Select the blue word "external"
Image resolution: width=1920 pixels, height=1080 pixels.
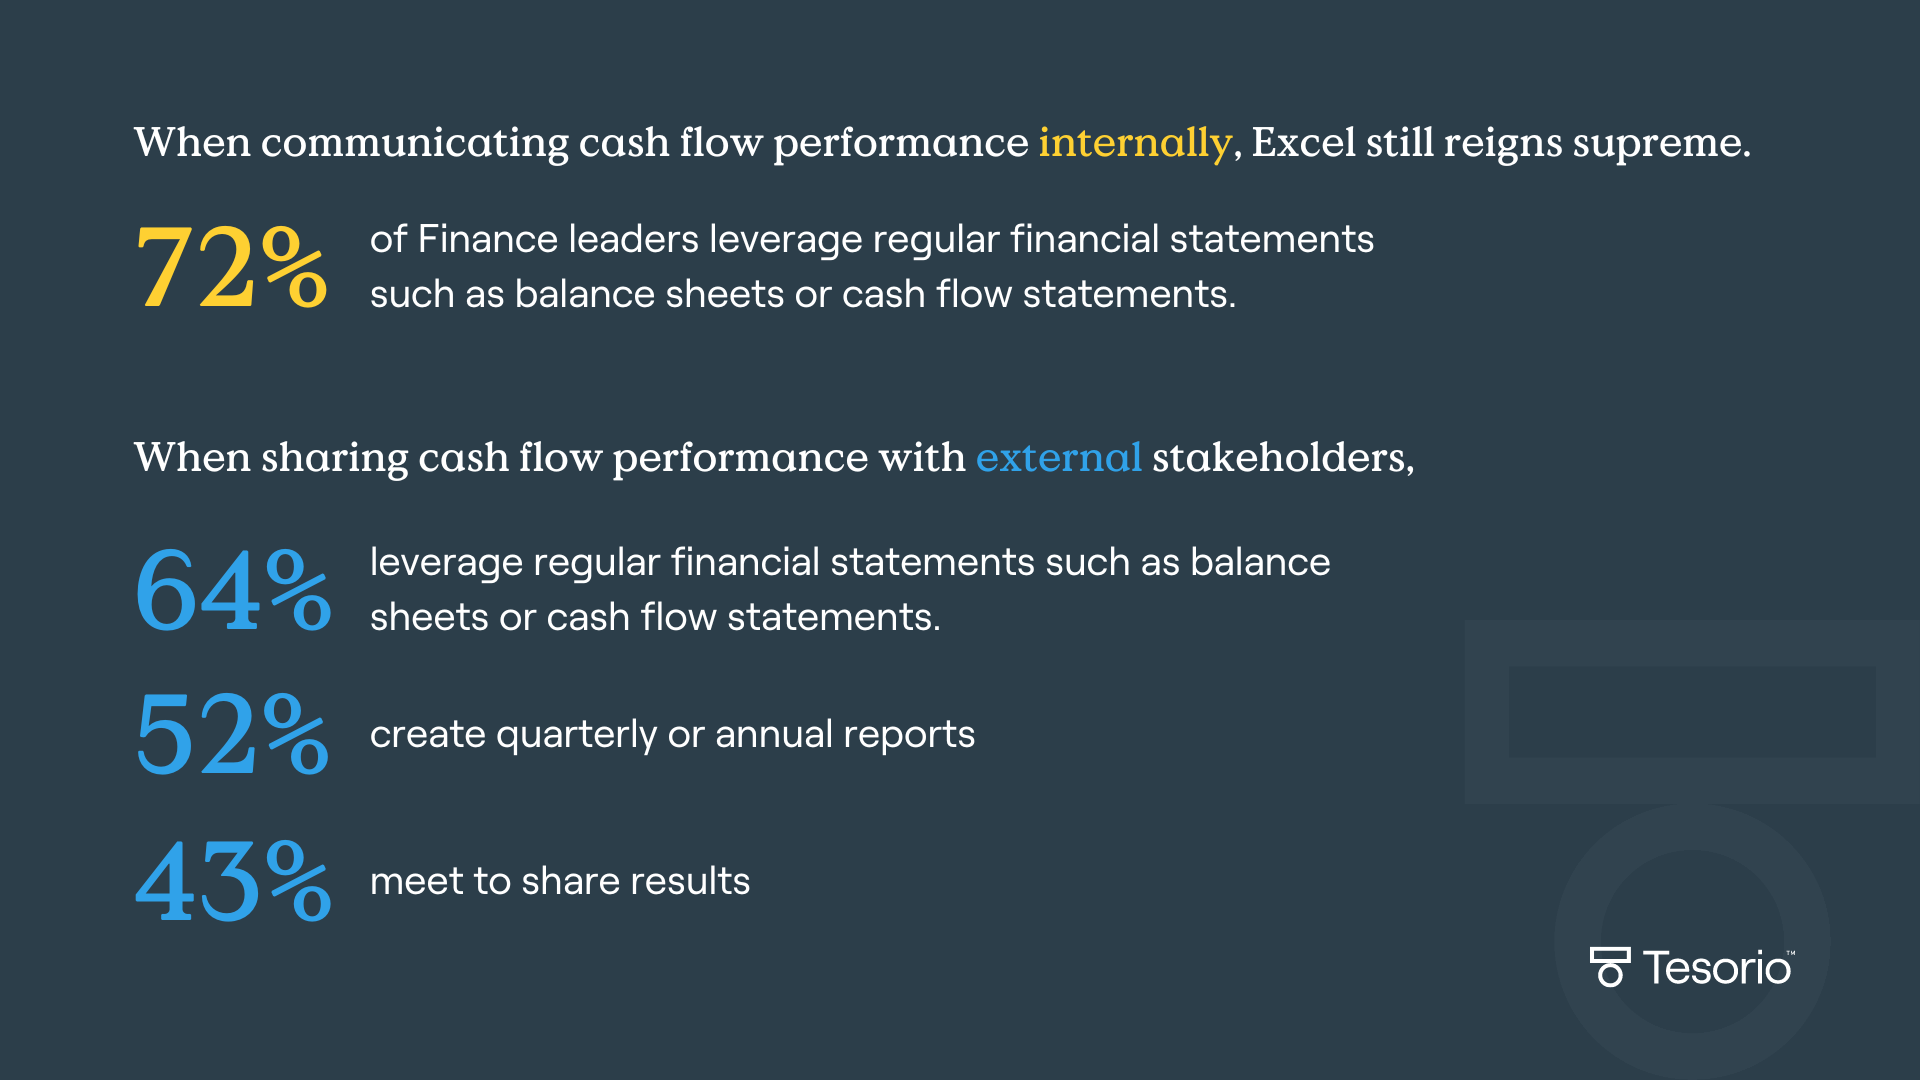[x=1058, y=458]
